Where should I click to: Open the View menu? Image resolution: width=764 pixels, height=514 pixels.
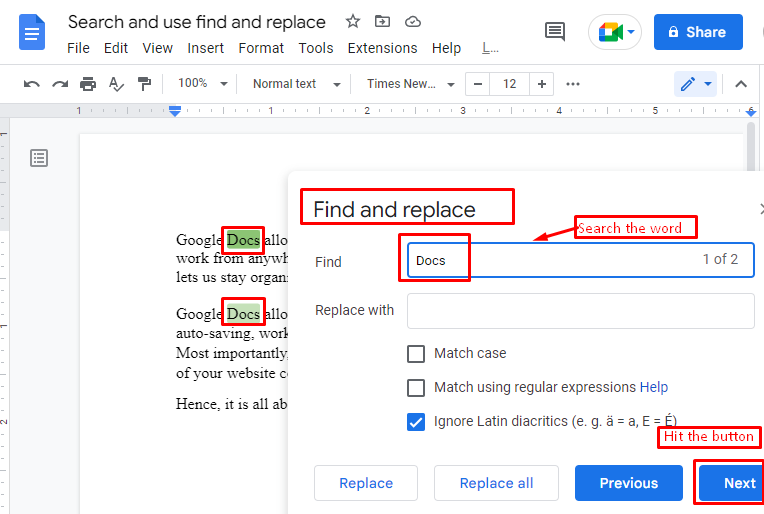coord(157,48)
